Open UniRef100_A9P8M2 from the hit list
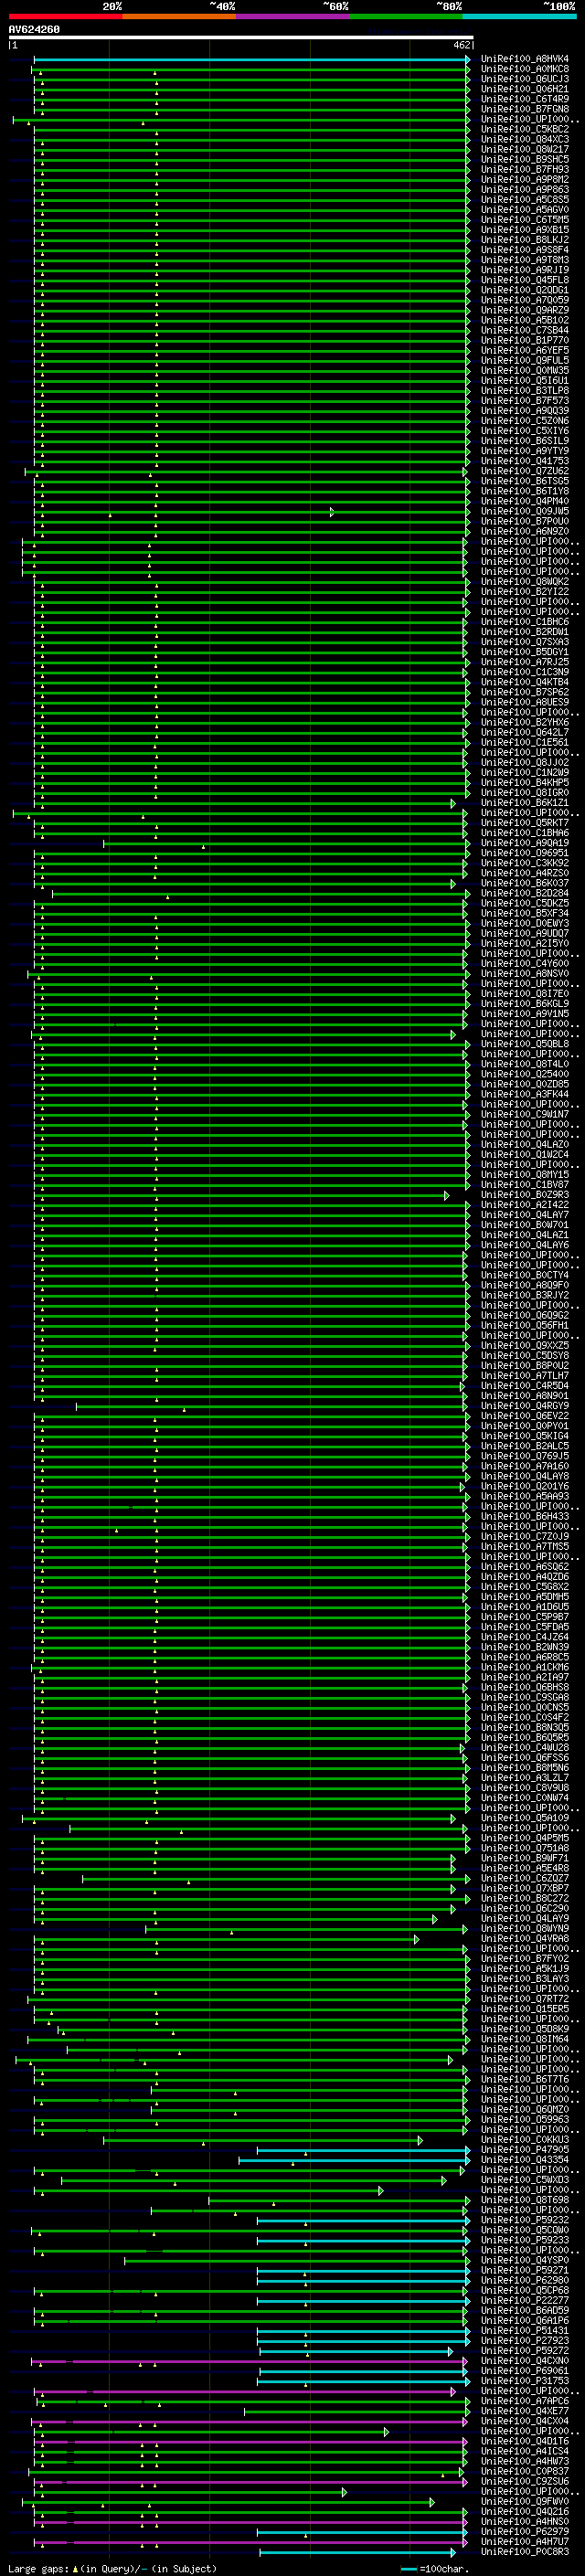 [x=525, y=179]
